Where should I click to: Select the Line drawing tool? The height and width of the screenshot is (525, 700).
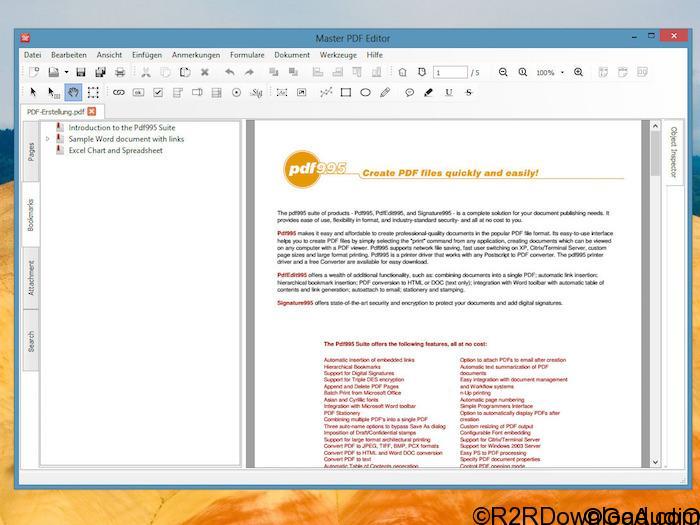[x=326, y=92]
